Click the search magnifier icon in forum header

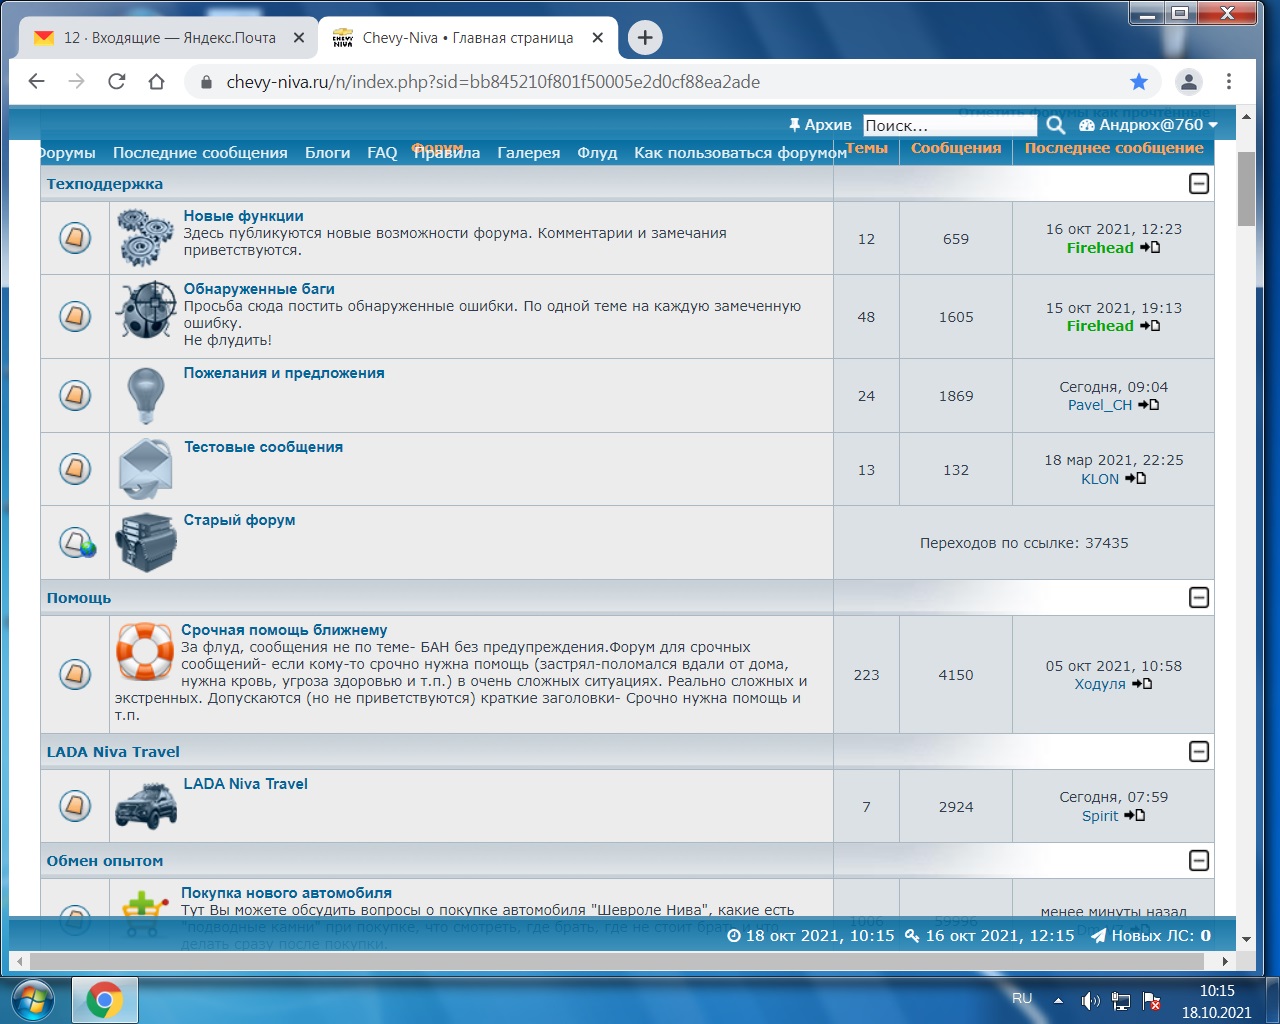(1055, 125)
